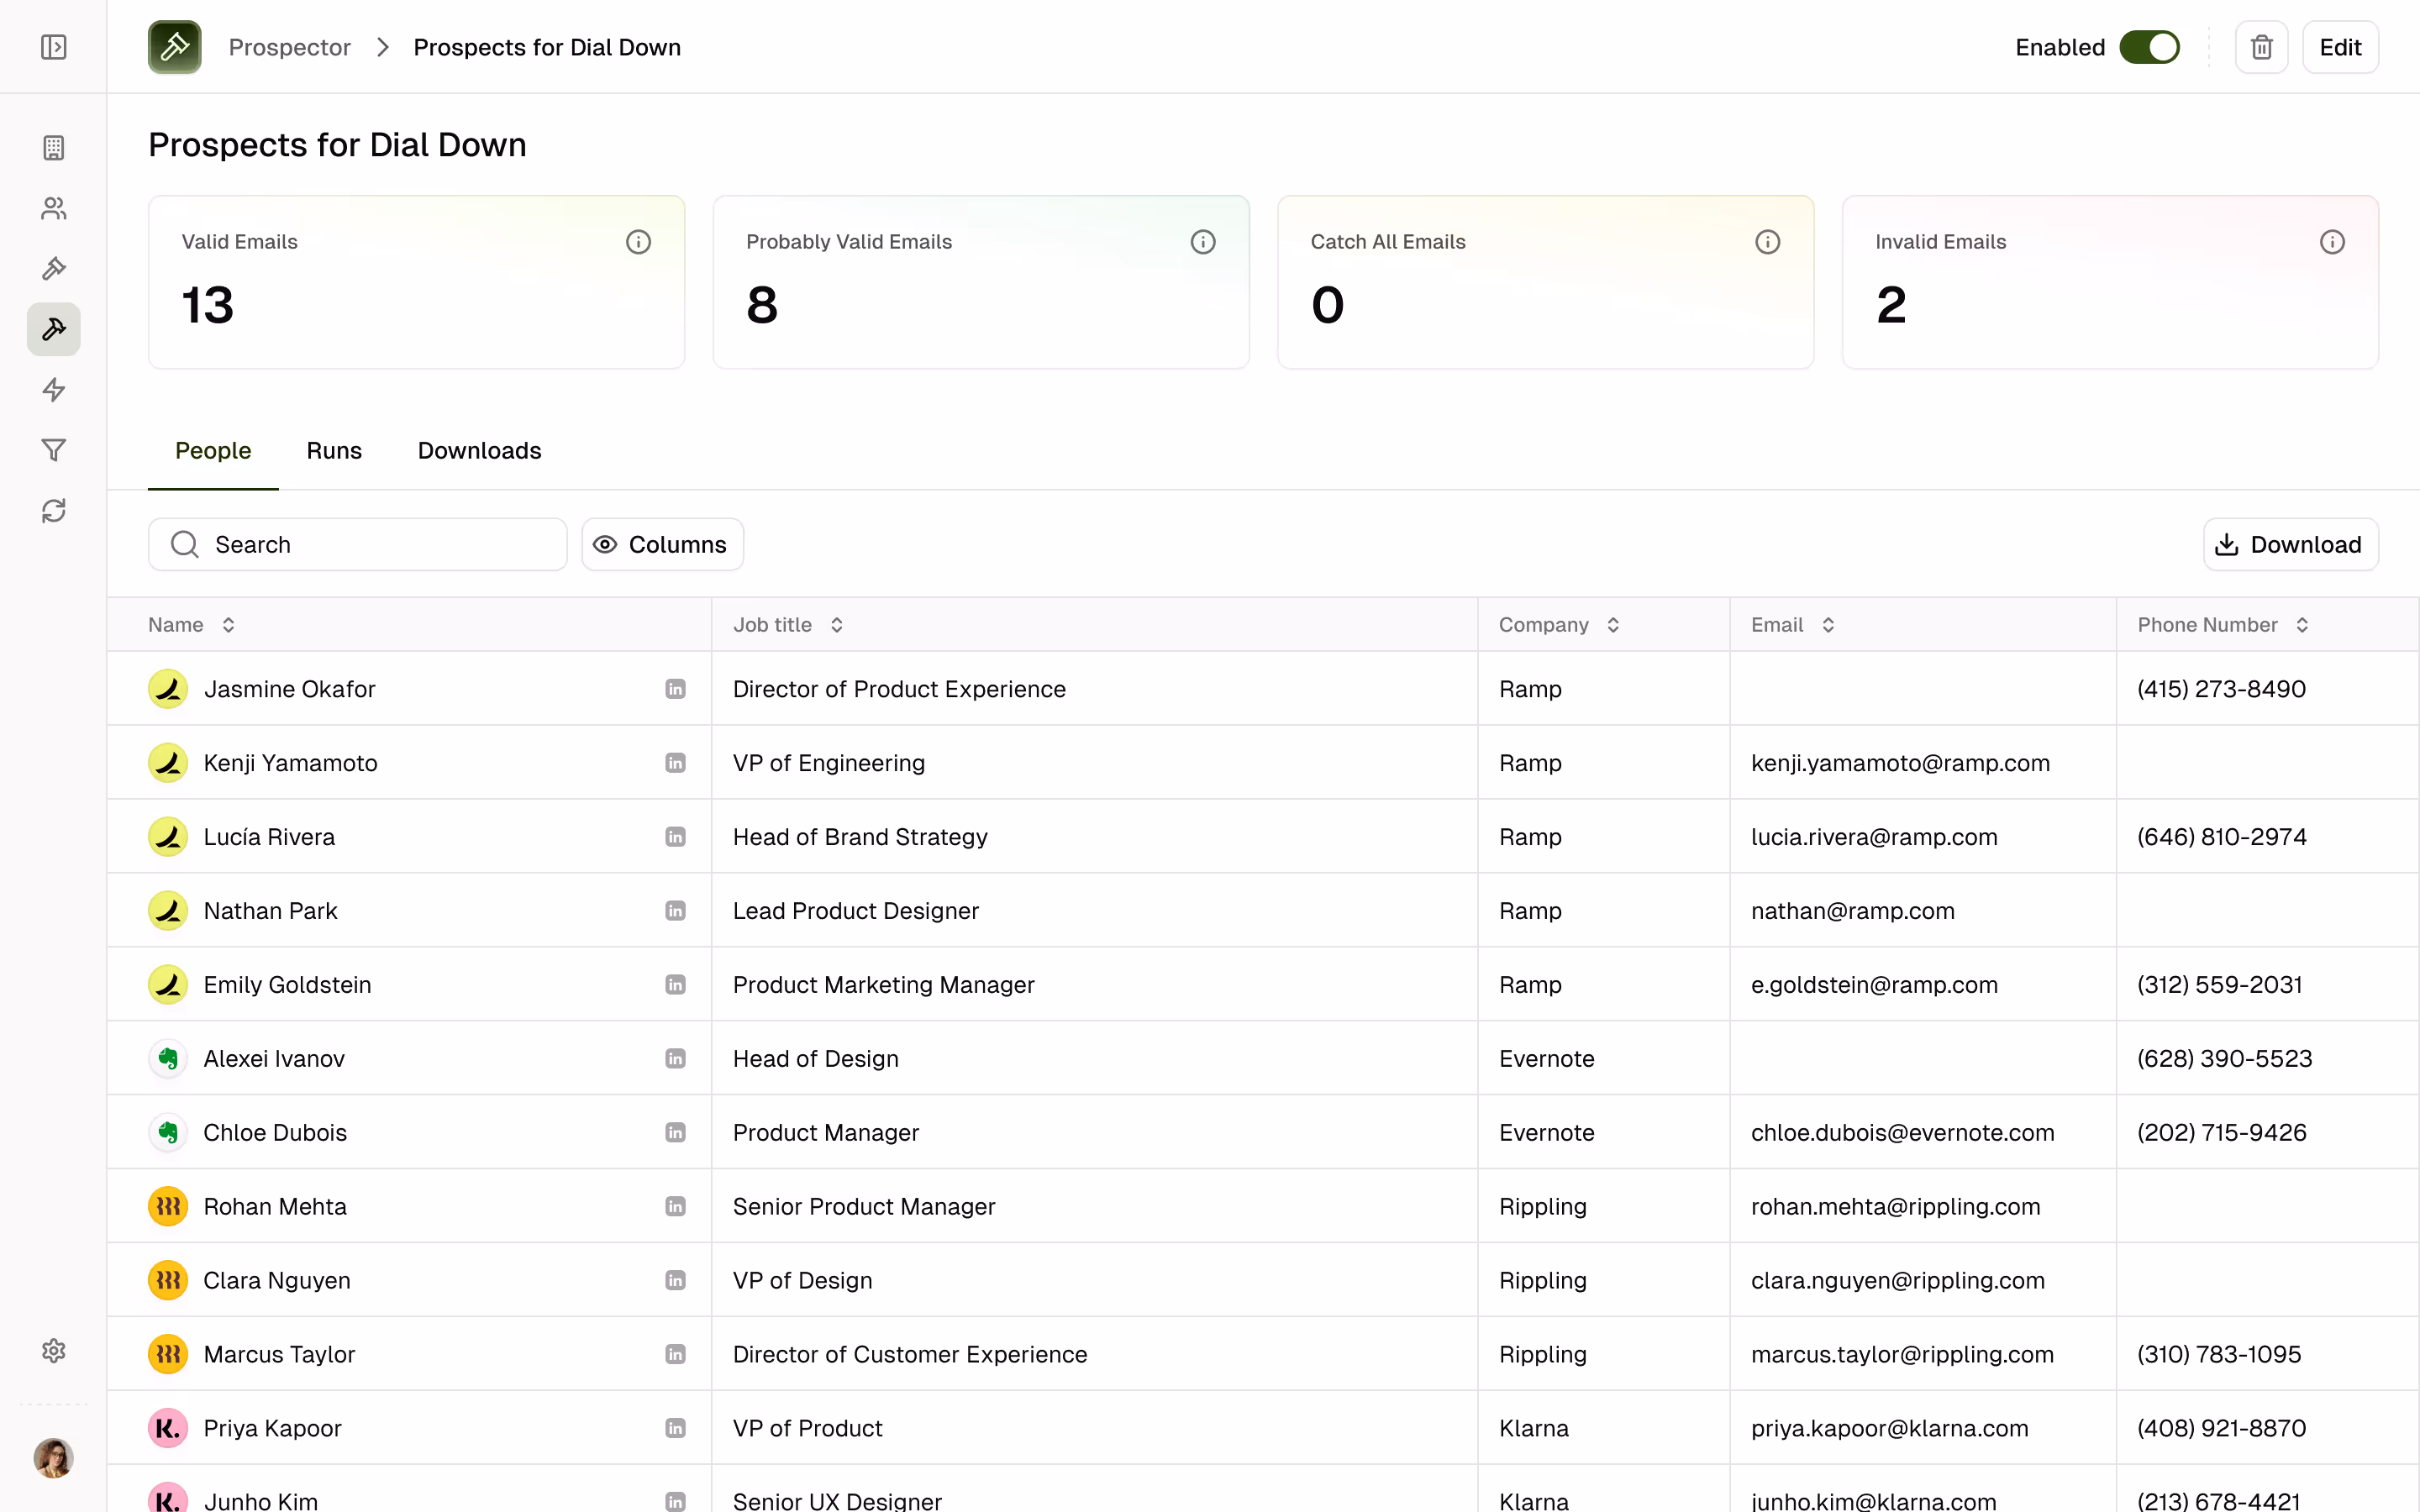Viewport: 2420px width, 1512px height.
Task: Open the funnel filter sidebar icon
Action: click(x=54, y=450)
